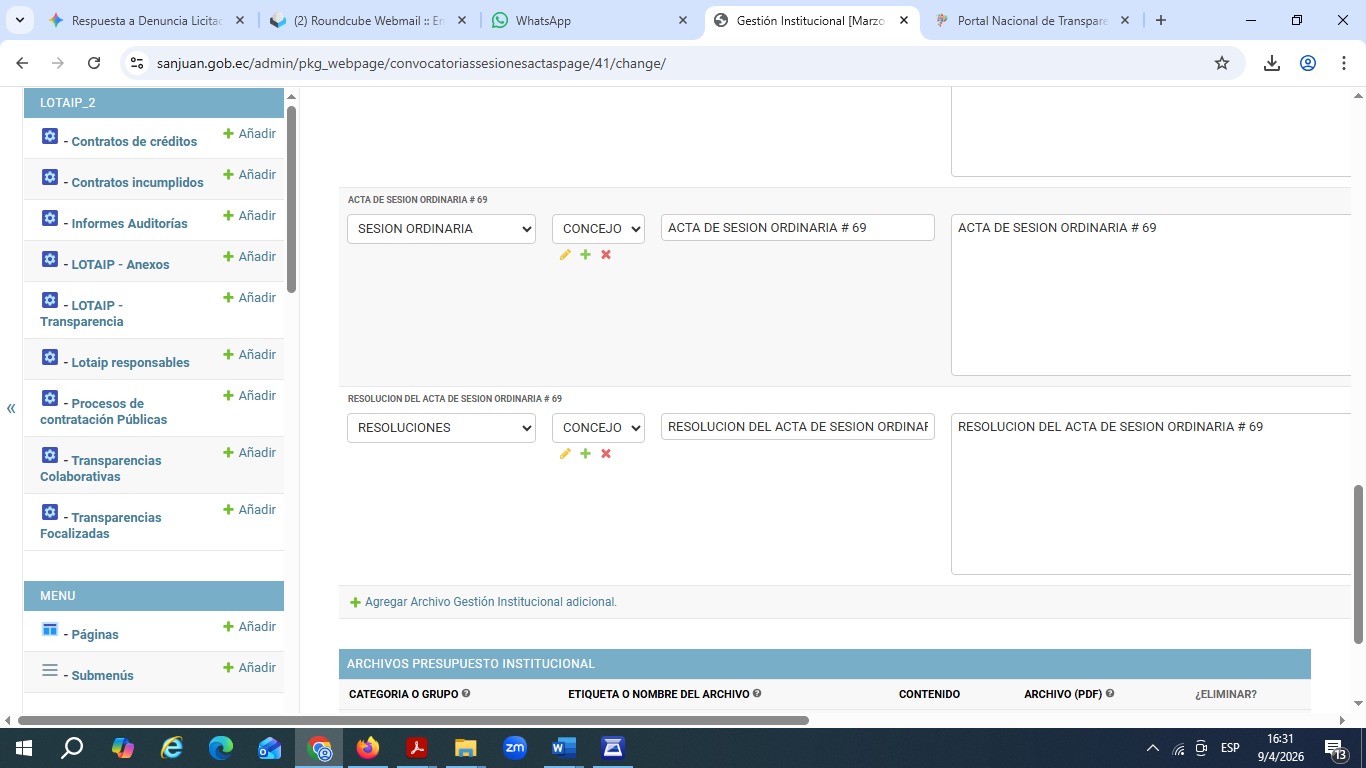Click the horizontal scrollbar at page bottom
The image size is (1366, 768).
click(413, 720)
